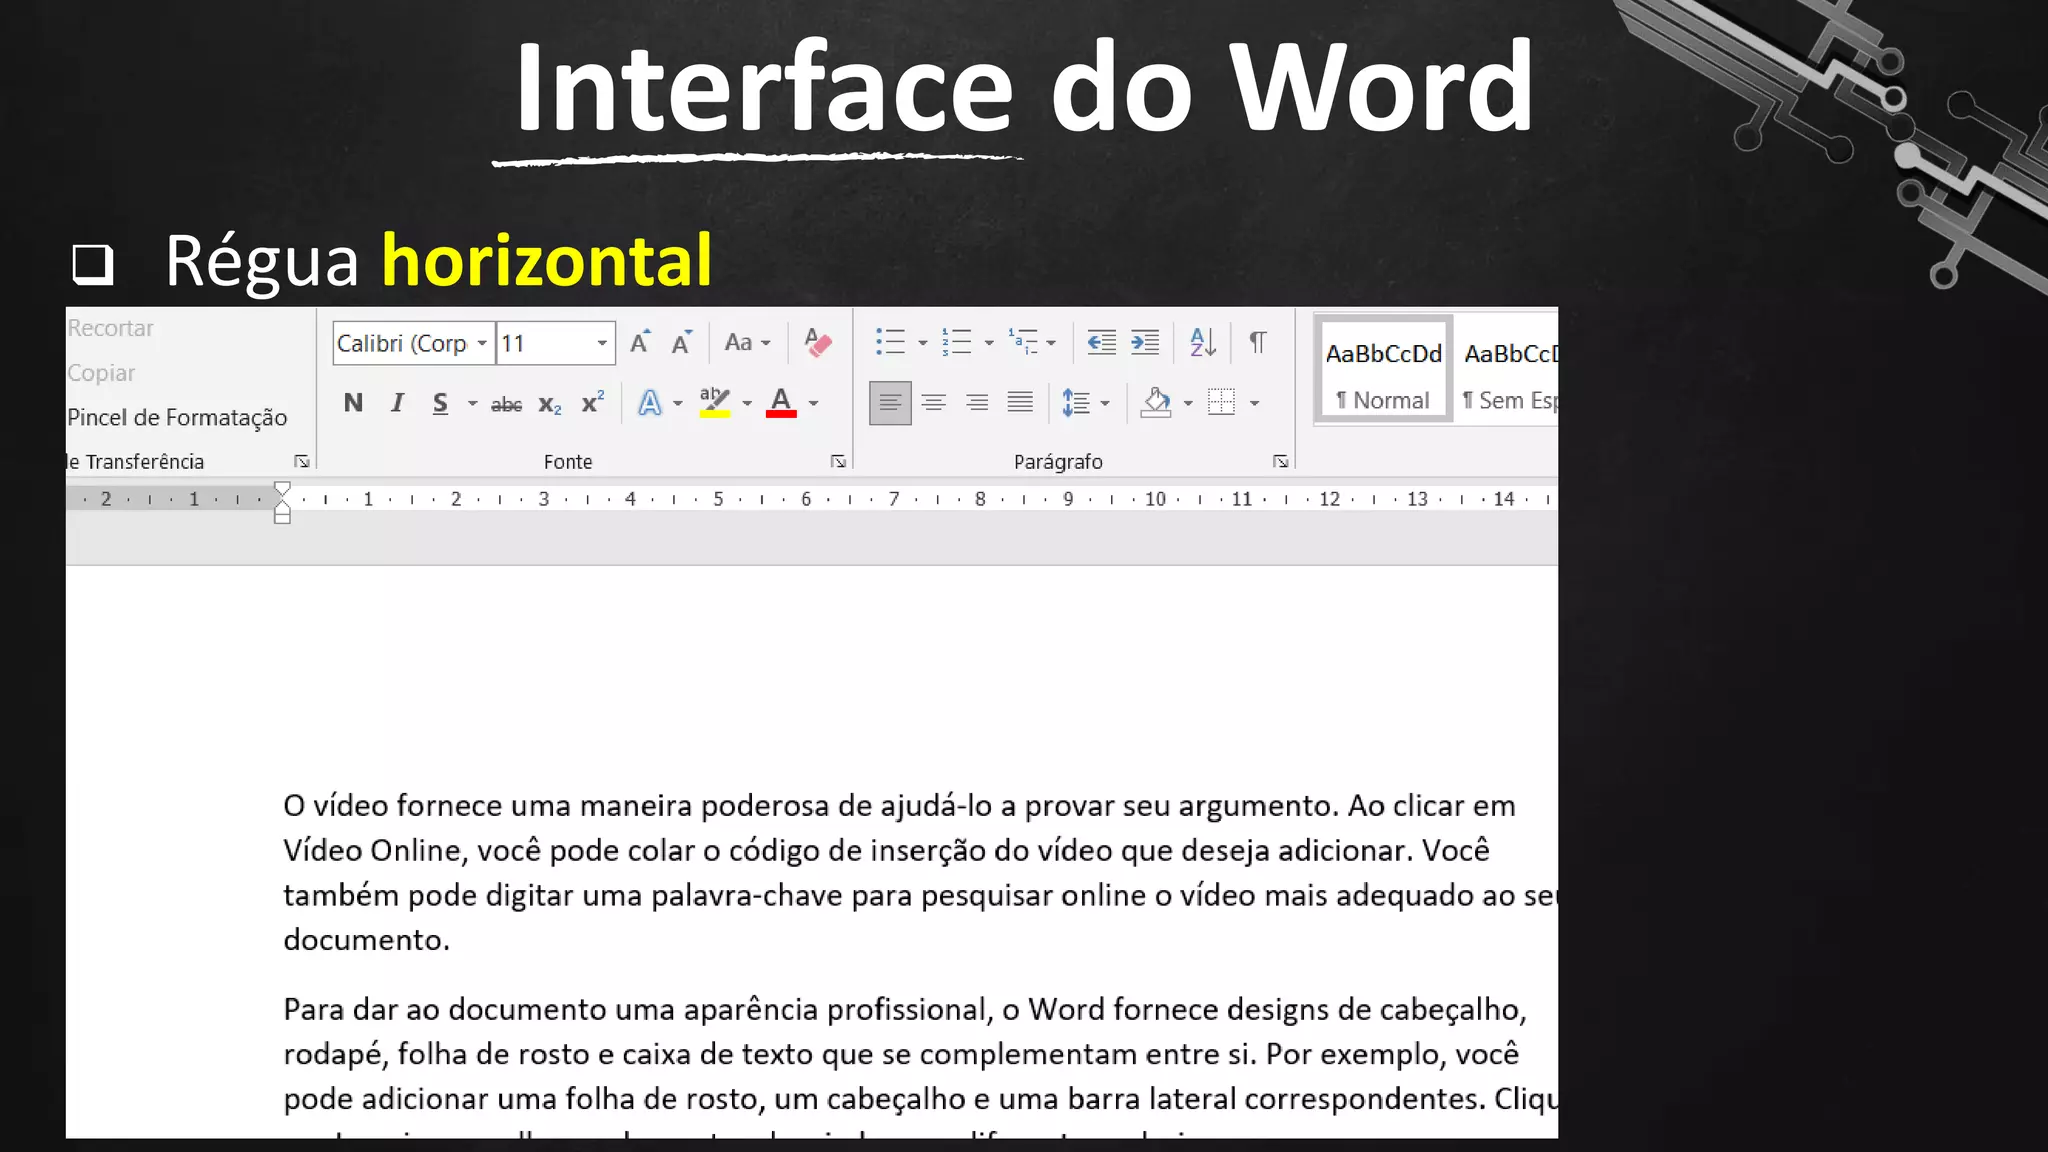The image size is (2048, 1152).
Task: Open Fonte dialog box launcher
Action: [838, 462]
